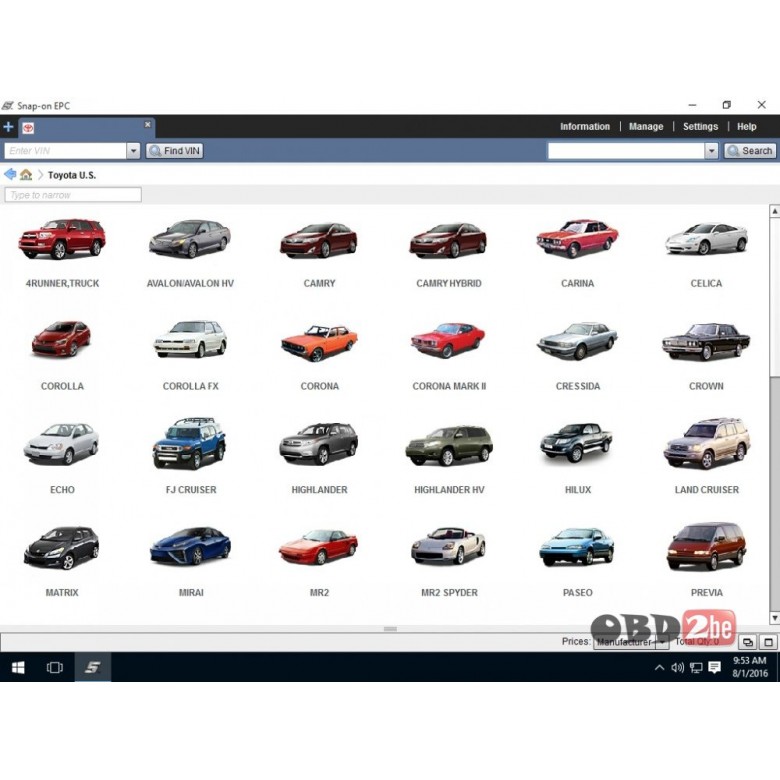
Task: Open the PREVIA van model
Action: 706,546
